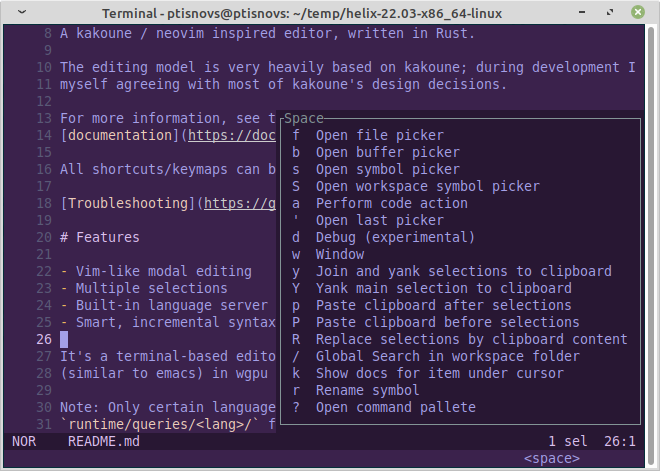The height and width of the screenshot is (471, 660).
Task: Click the '<space>' pending key indicator
Action: tap(552, 458)
